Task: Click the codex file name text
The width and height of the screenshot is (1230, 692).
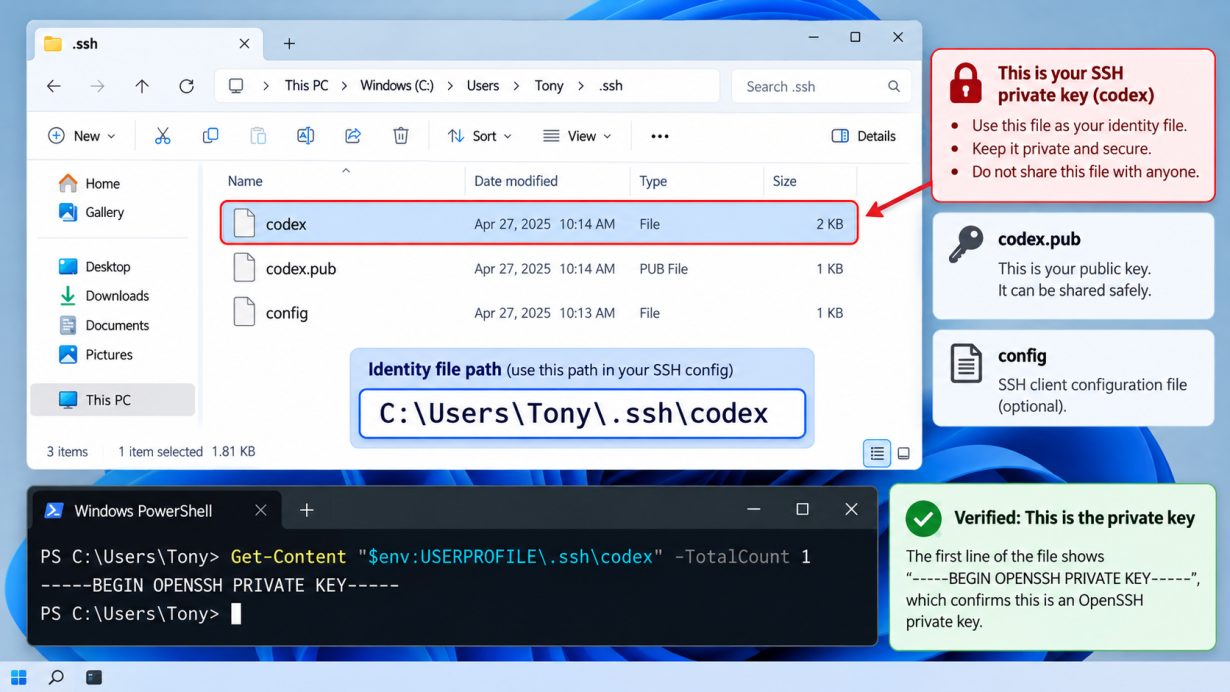Action: pyautogui.click(x=286, y=225)
